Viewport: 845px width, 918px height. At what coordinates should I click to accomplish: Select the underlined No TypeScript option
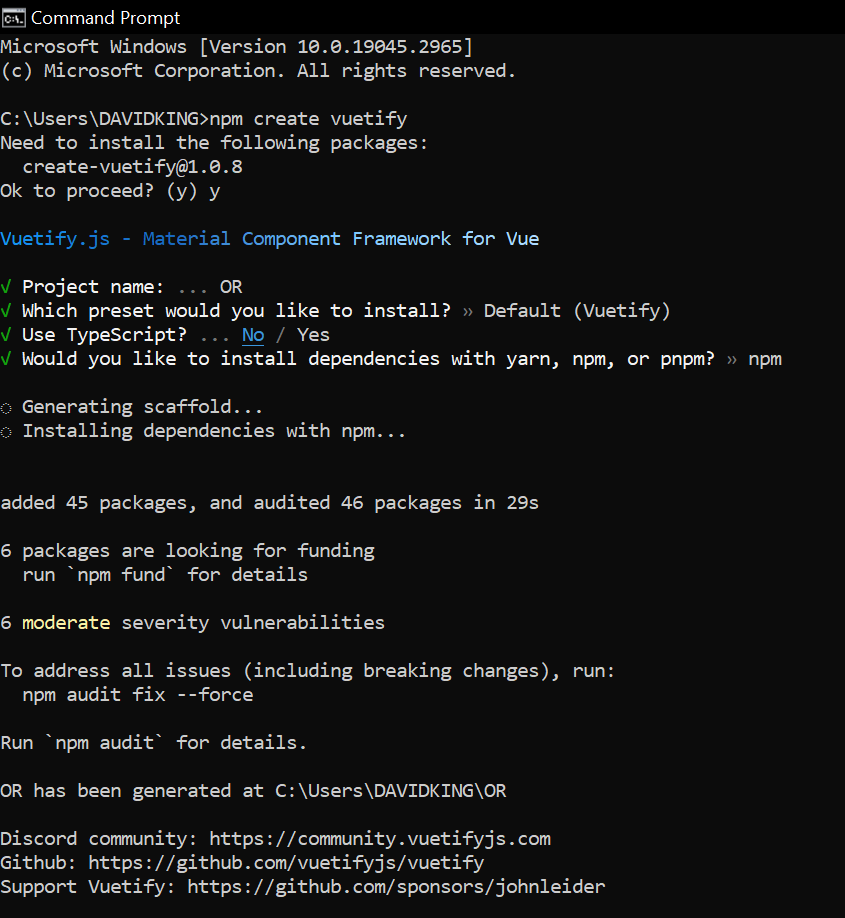(x=253, y=335)
